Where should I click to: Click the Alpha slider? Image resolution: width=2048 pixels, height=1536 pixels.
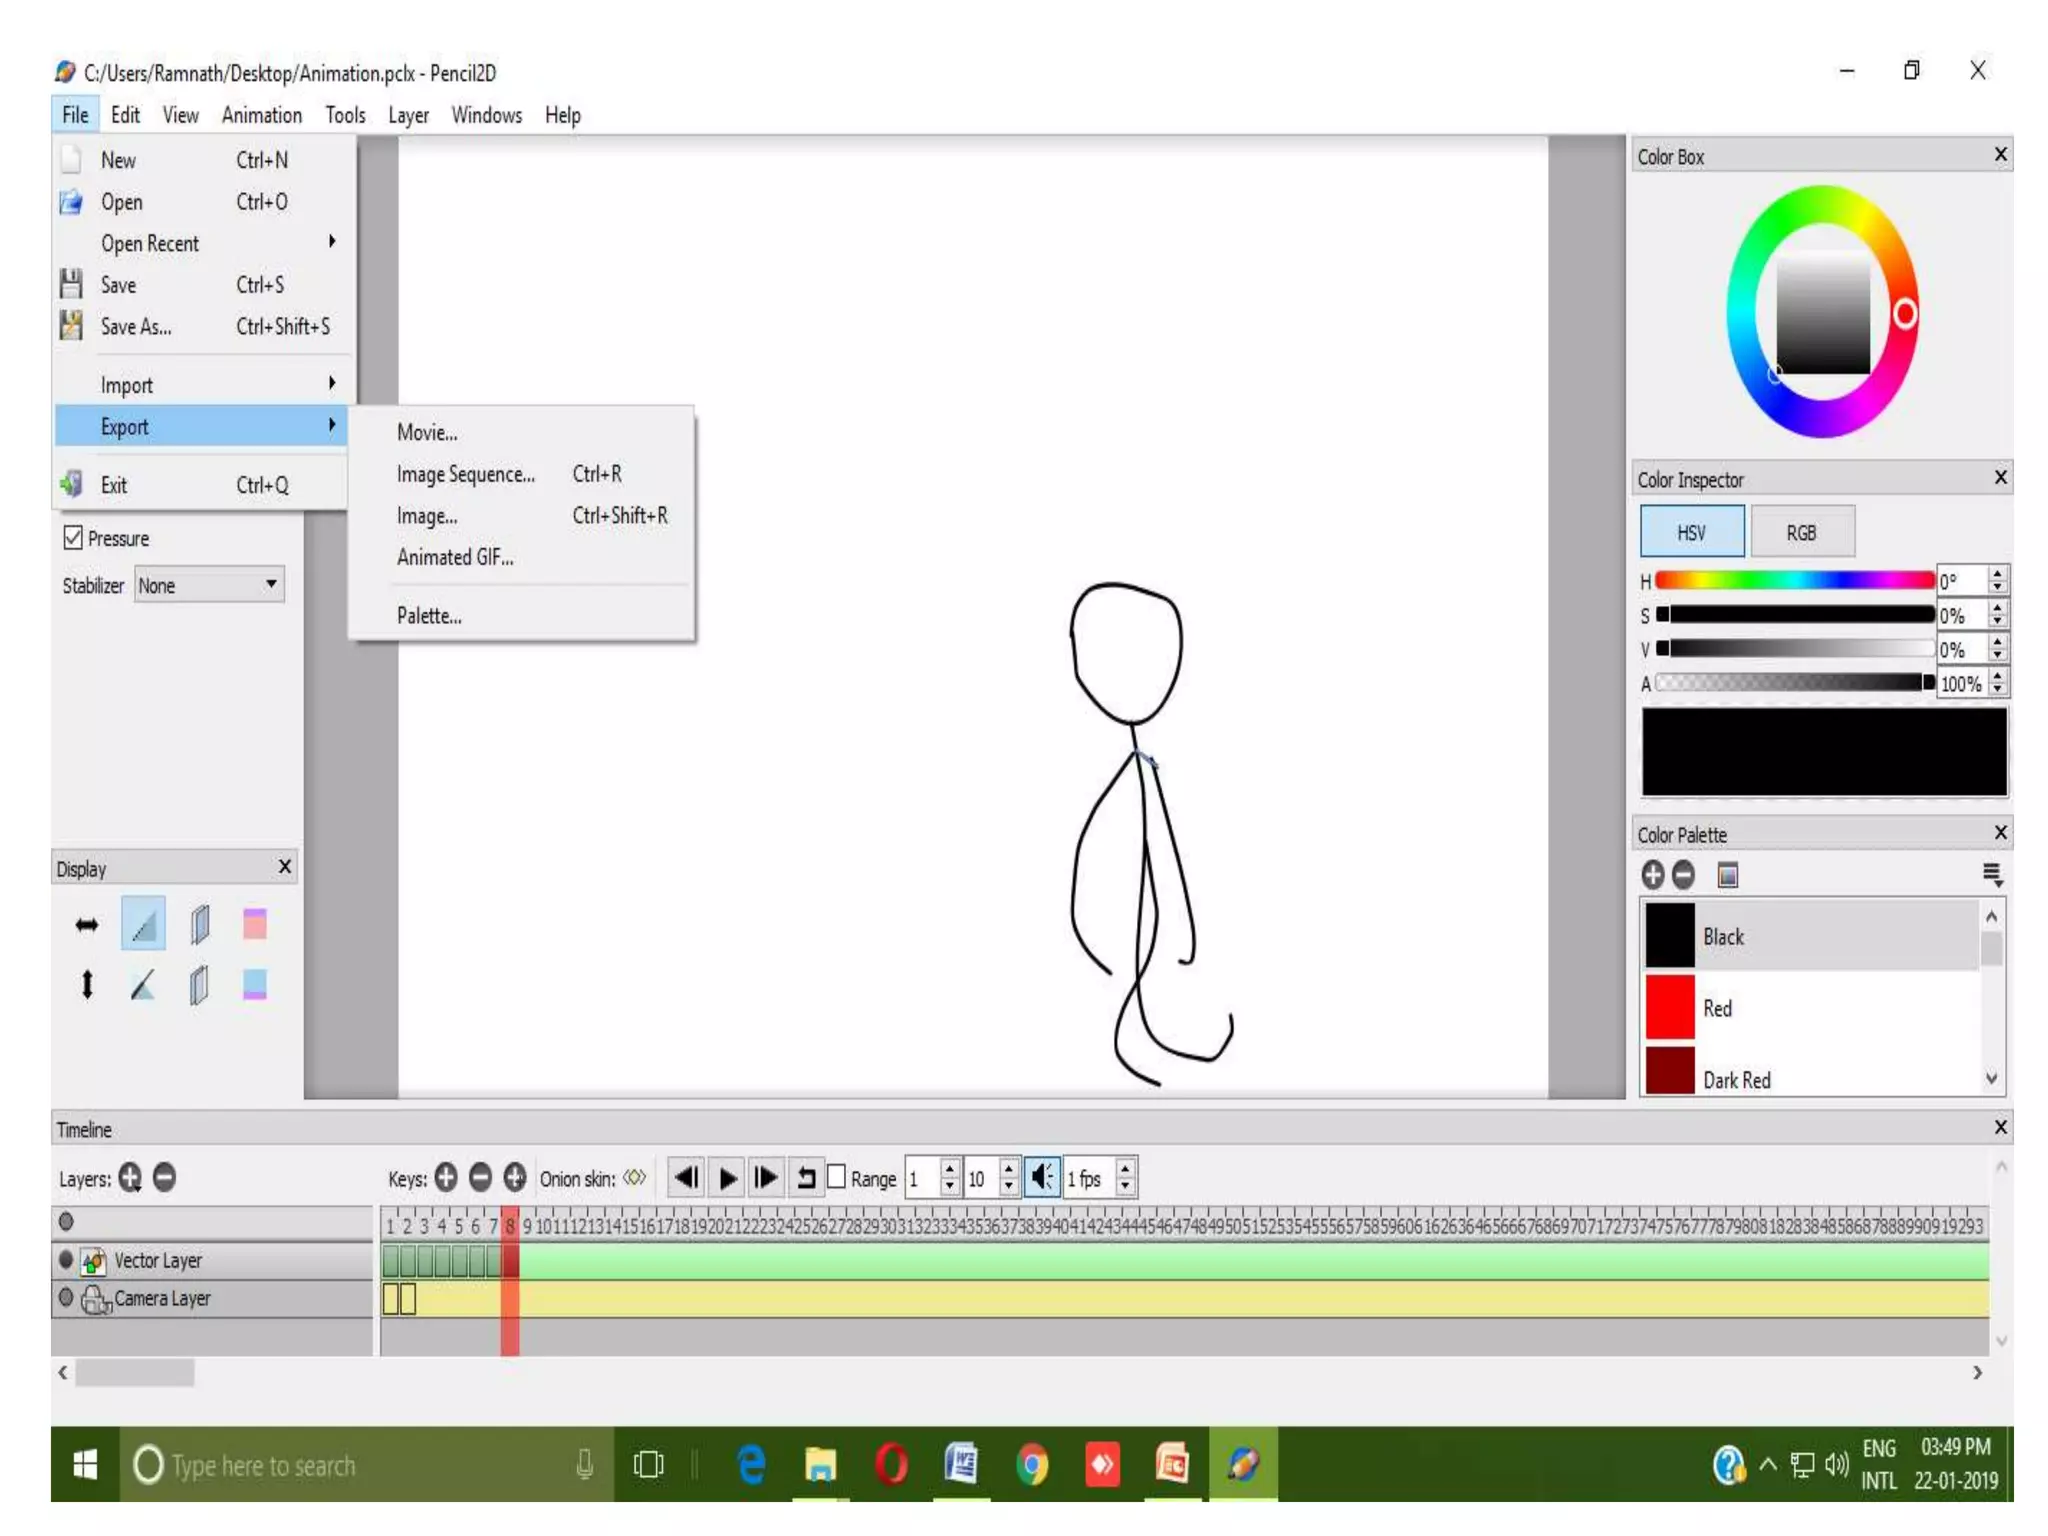point(1794,682)
